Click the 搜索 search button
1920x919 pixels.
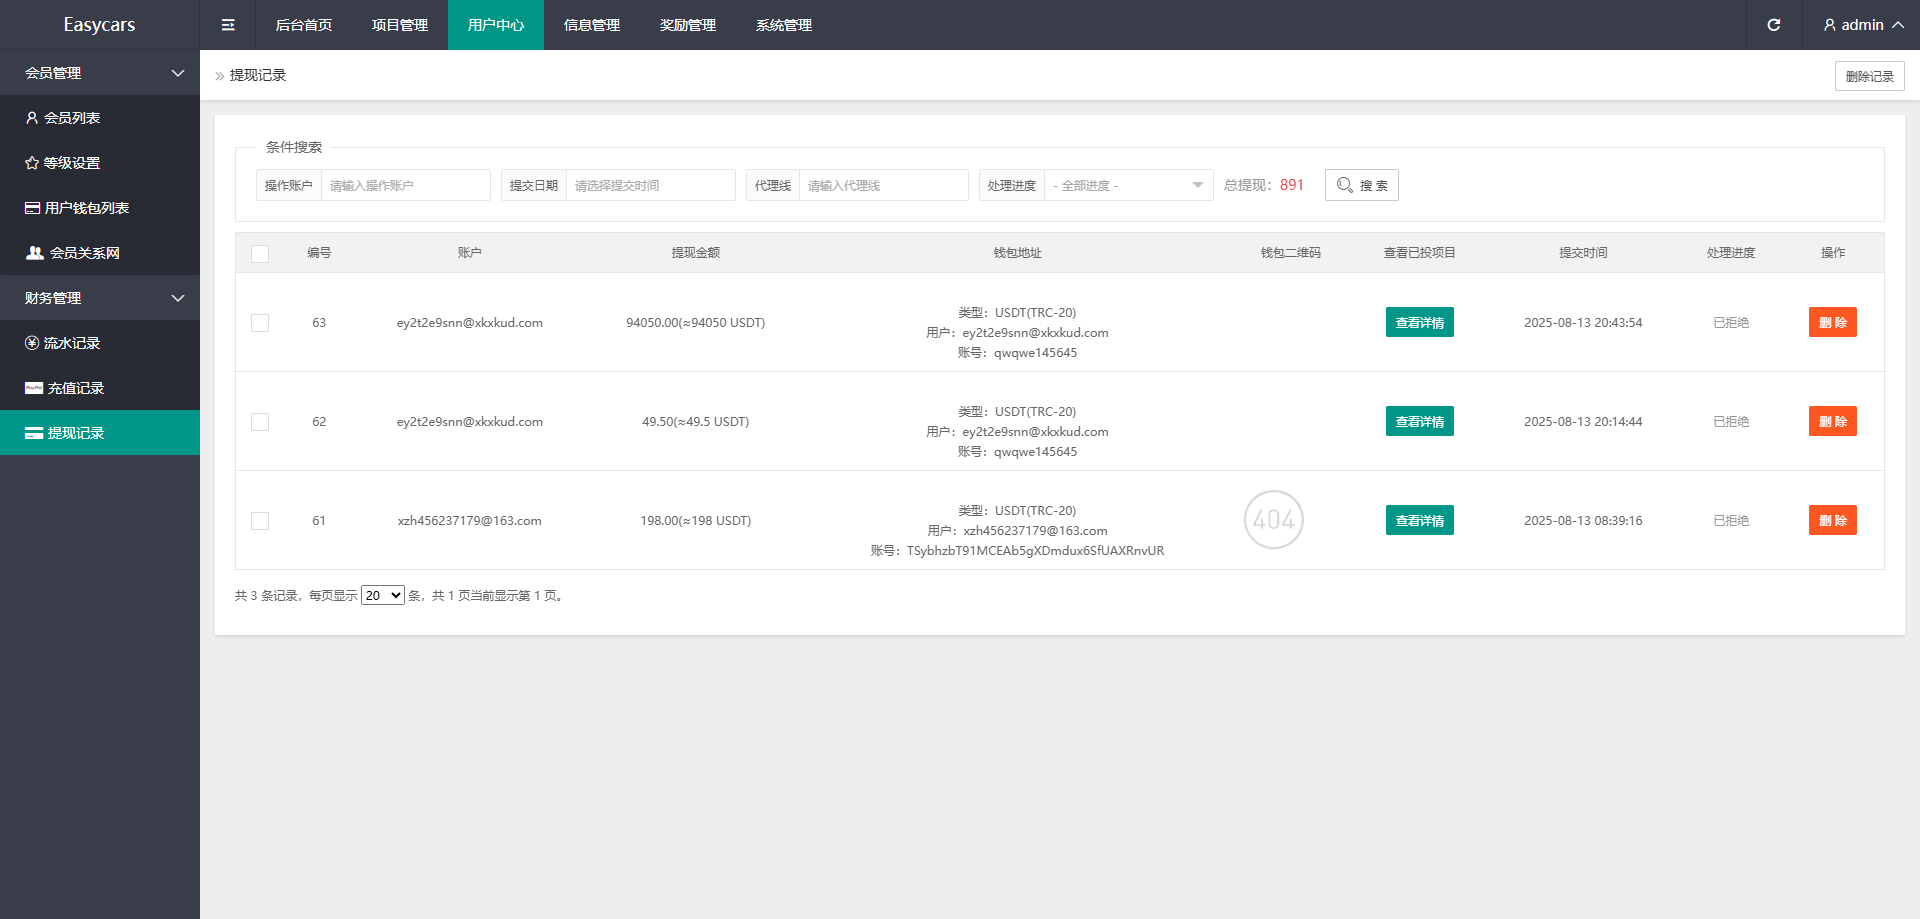click(1361, 186)
